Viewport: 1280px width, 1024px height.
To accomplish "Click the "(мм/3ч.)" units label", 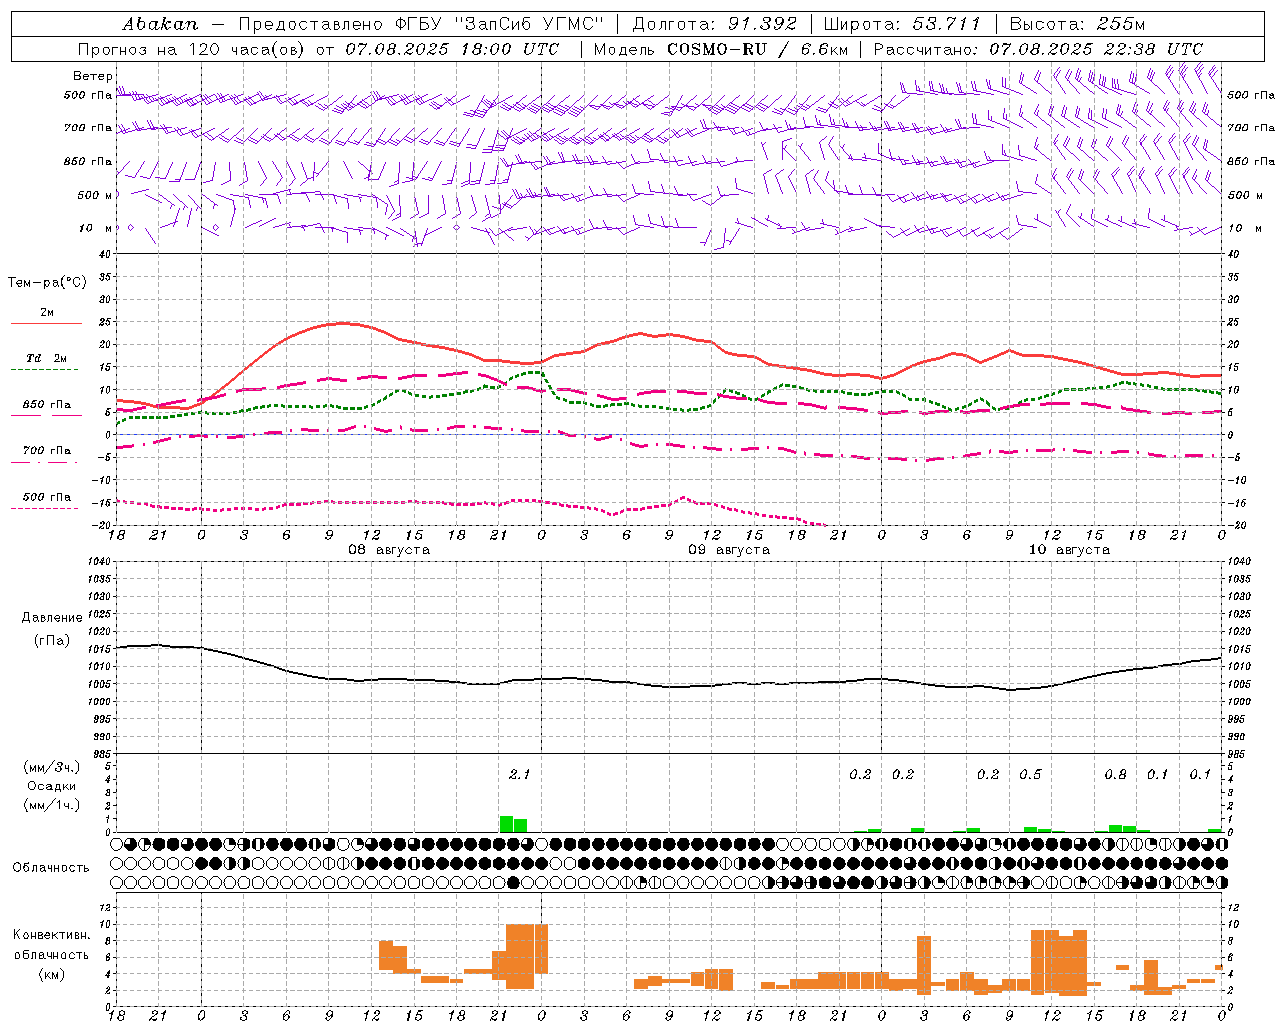I will click(x=52, y=767).
